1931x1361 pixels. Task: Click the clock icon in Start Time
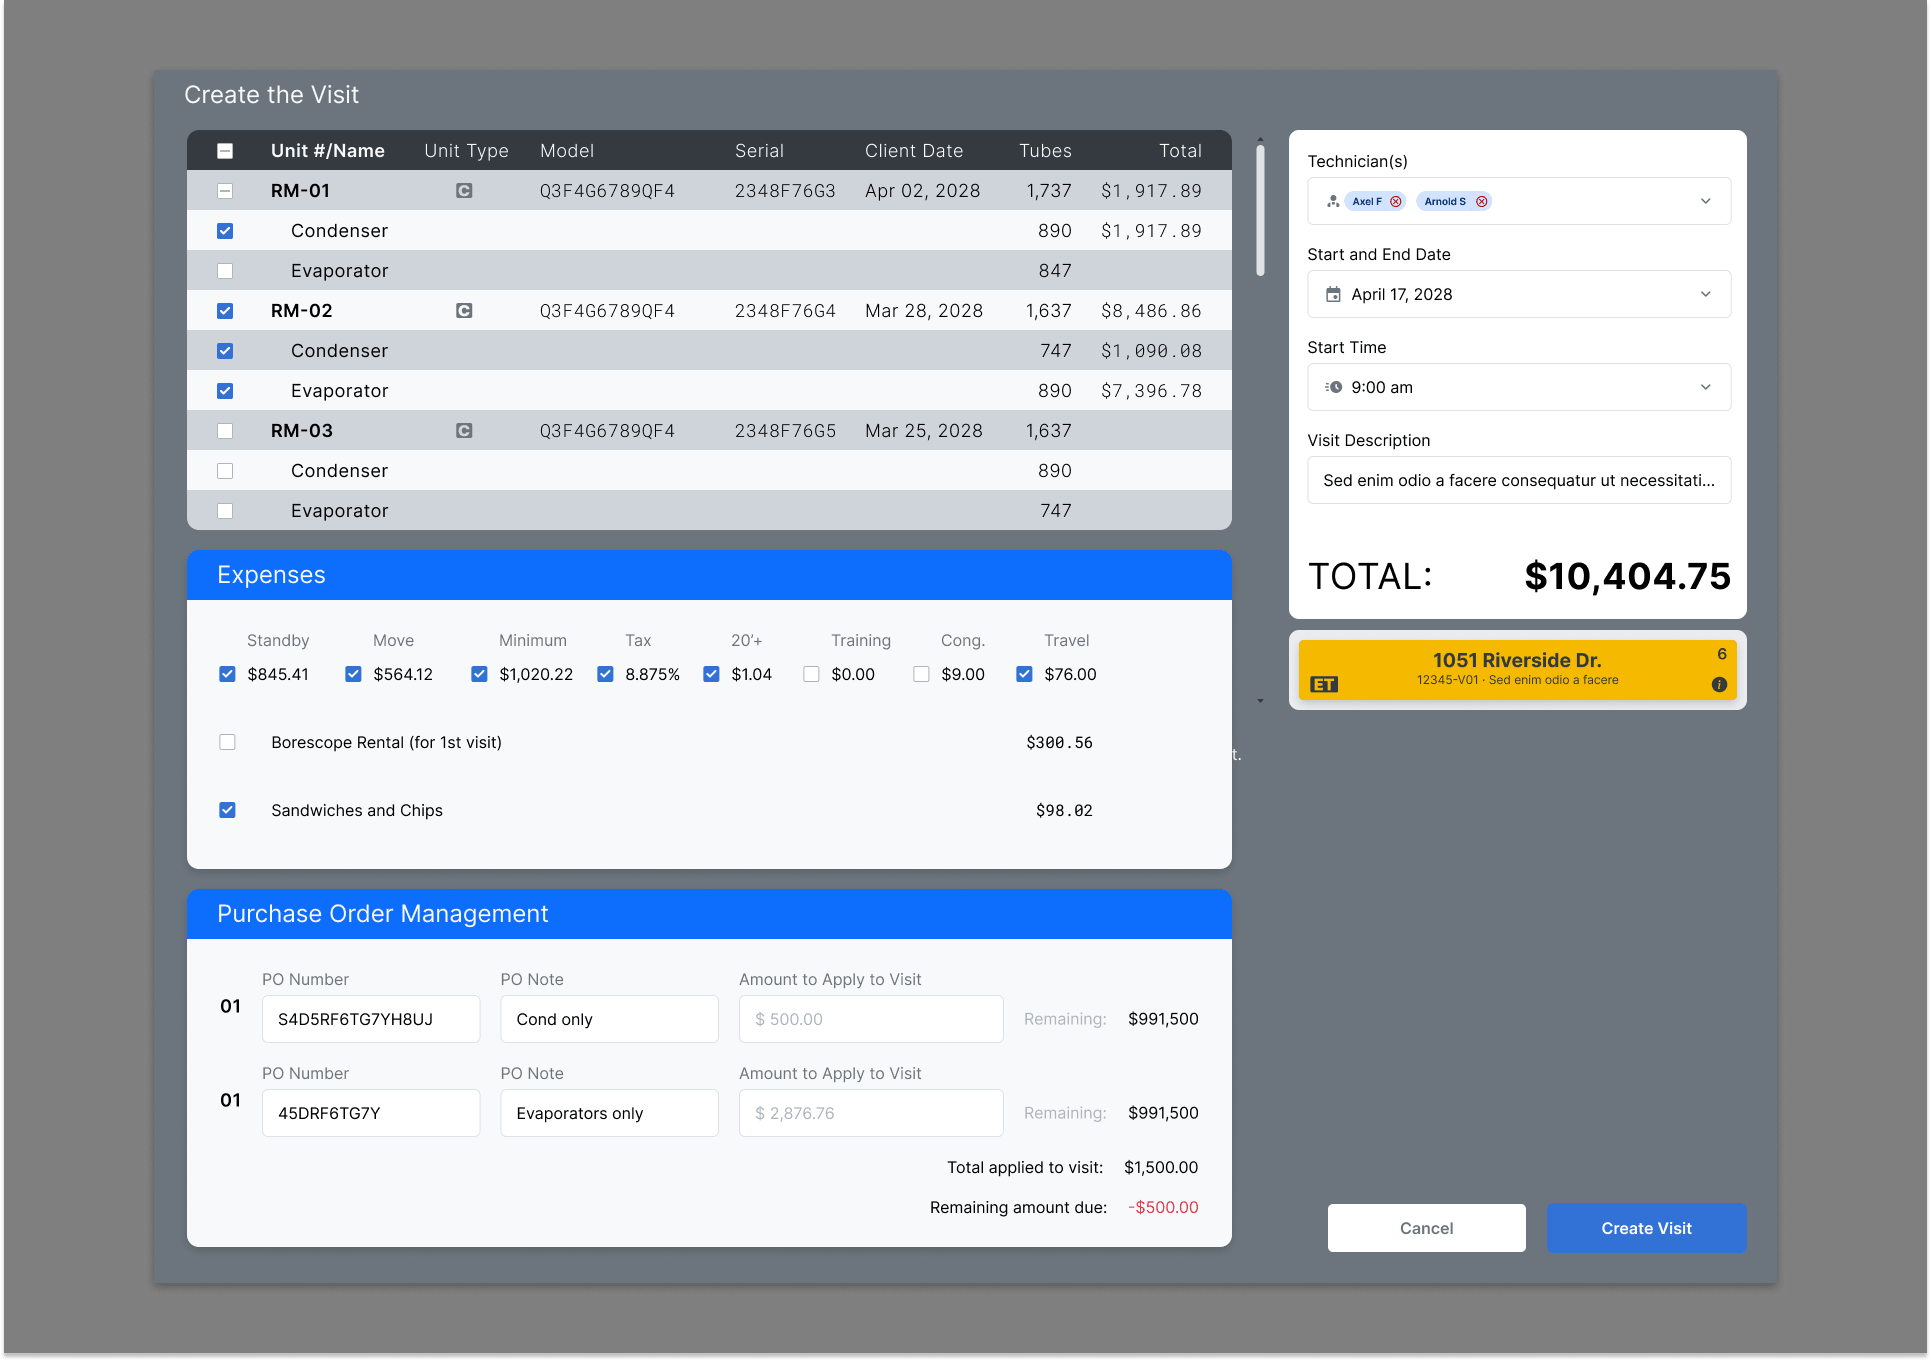(1333, 387)
